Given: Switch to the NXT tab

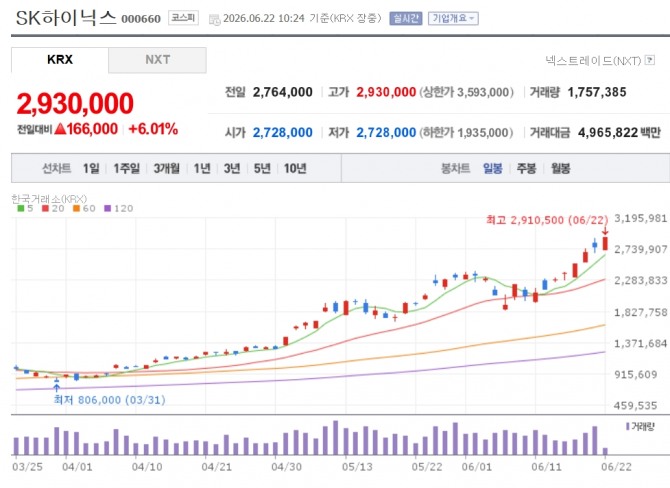Looking at the screenshot, I should [157, 60].
